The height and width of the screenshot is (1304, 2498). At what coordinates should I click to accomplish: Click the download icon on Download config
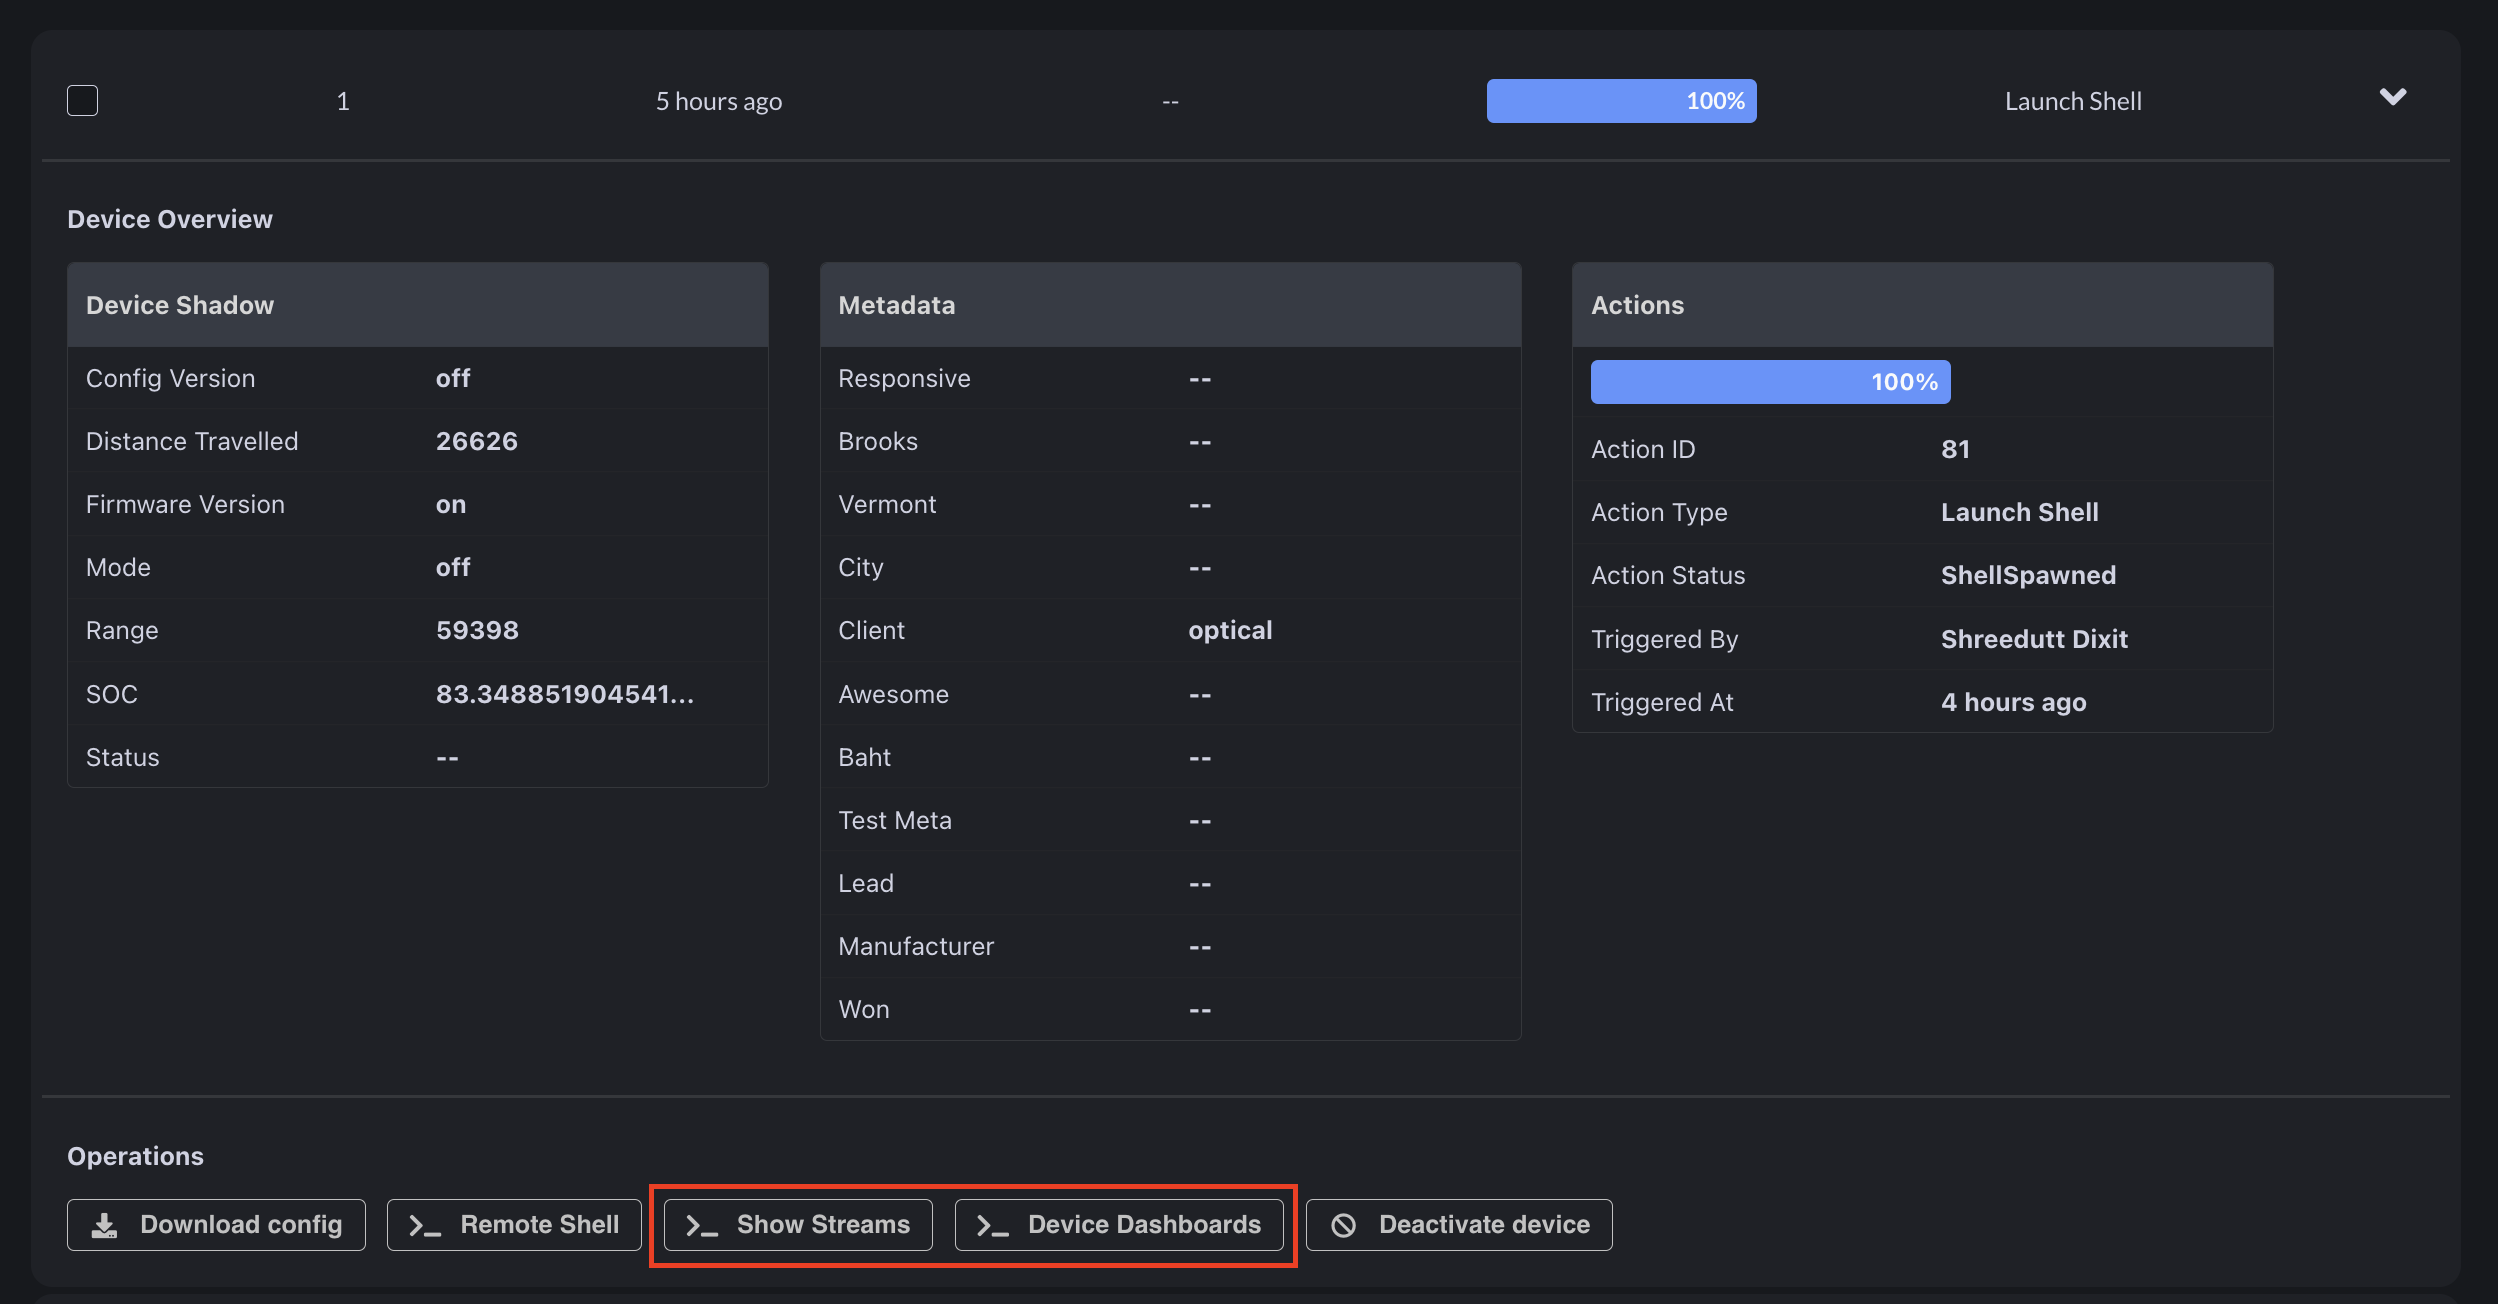[x=104, y=1225]
